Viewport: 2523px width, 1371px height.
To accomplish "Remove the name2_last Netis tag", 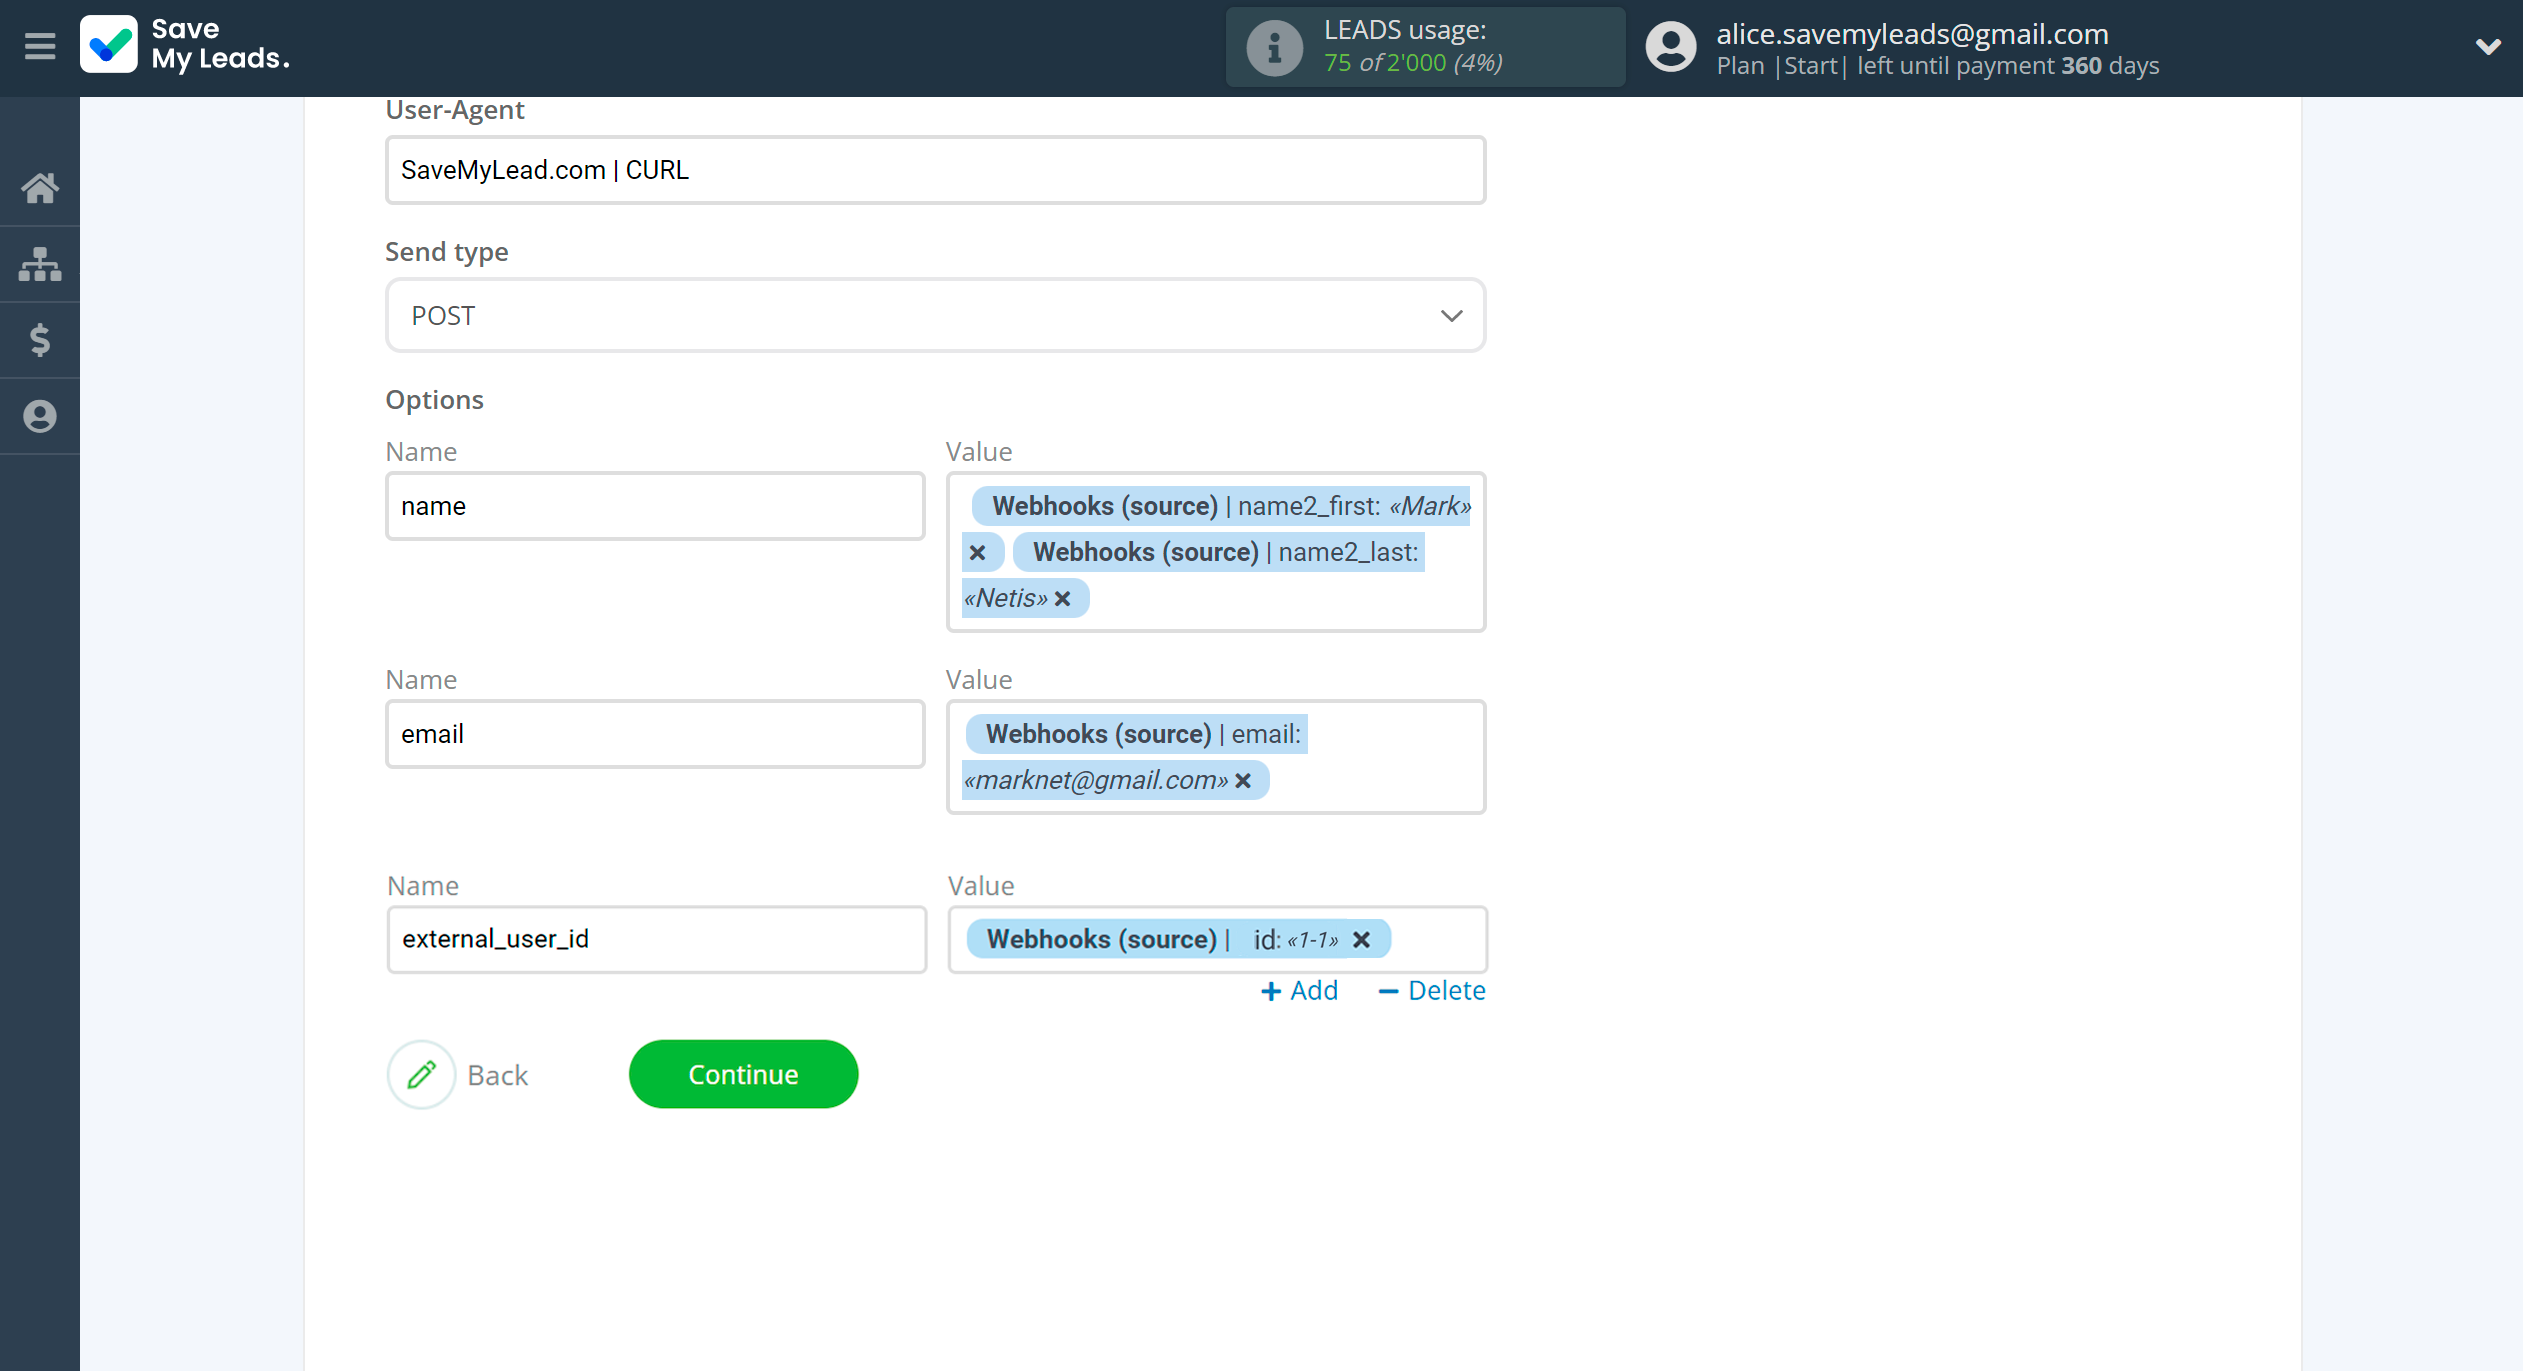I will tap(1063, 599).
